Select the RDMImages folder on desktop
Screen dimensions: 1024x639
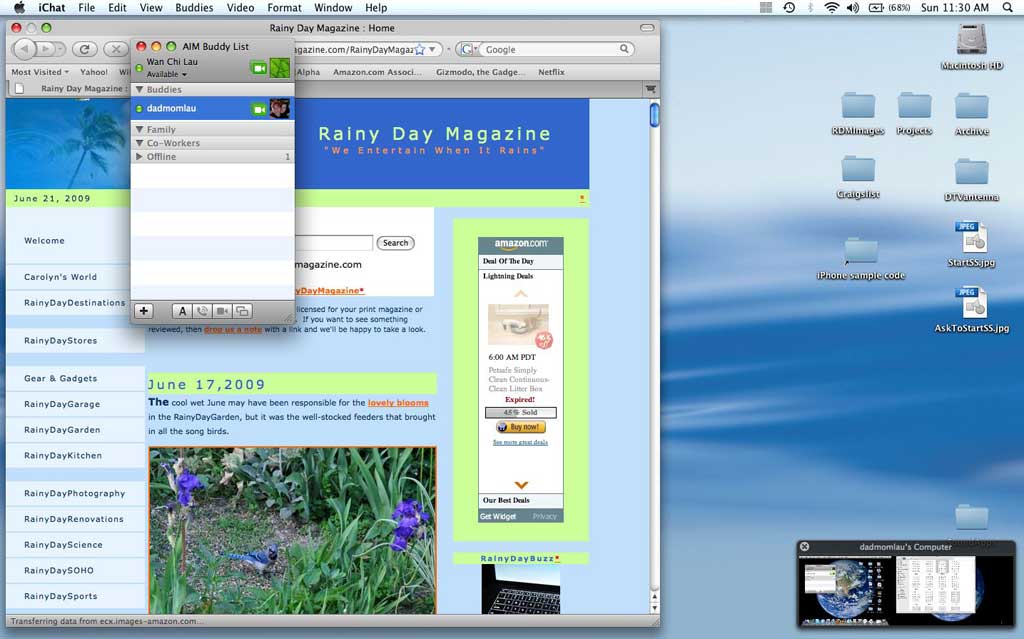point(857,106)
